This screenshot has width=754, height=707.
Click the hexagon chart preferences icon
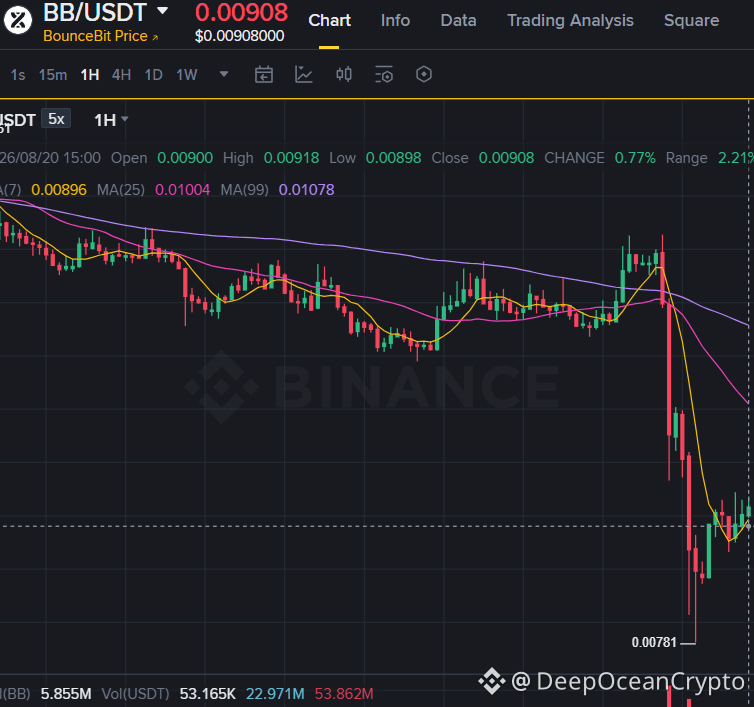click(x=424, y=75)
